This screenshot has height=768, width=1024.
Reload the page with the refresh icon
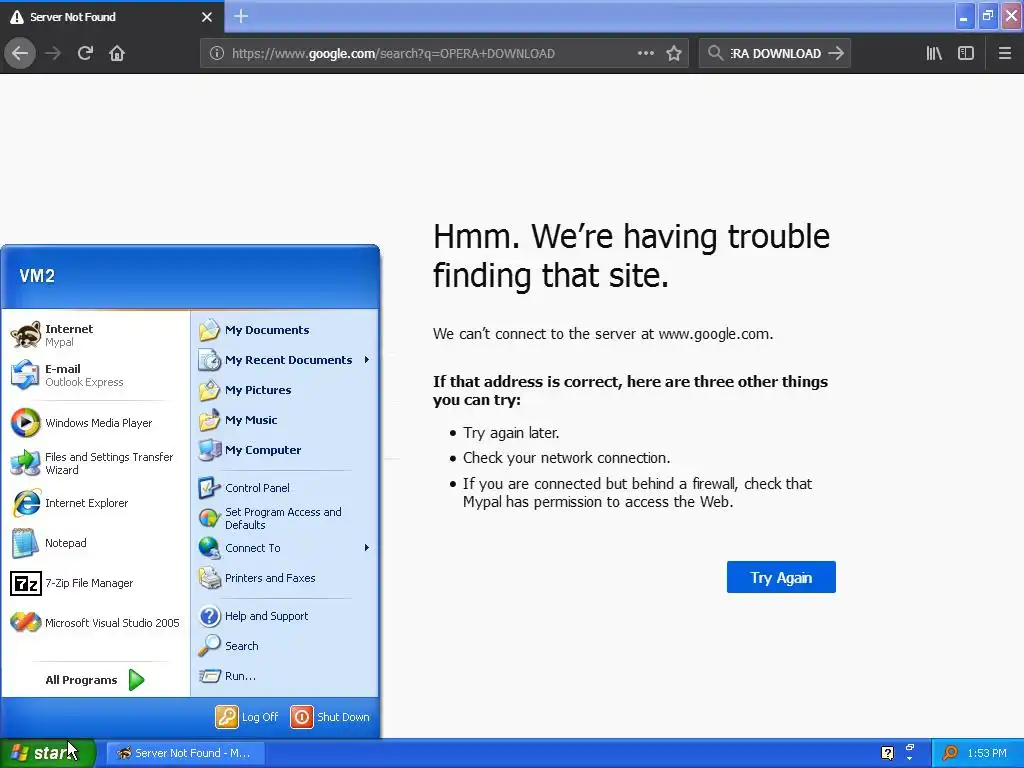pos(85,53)
